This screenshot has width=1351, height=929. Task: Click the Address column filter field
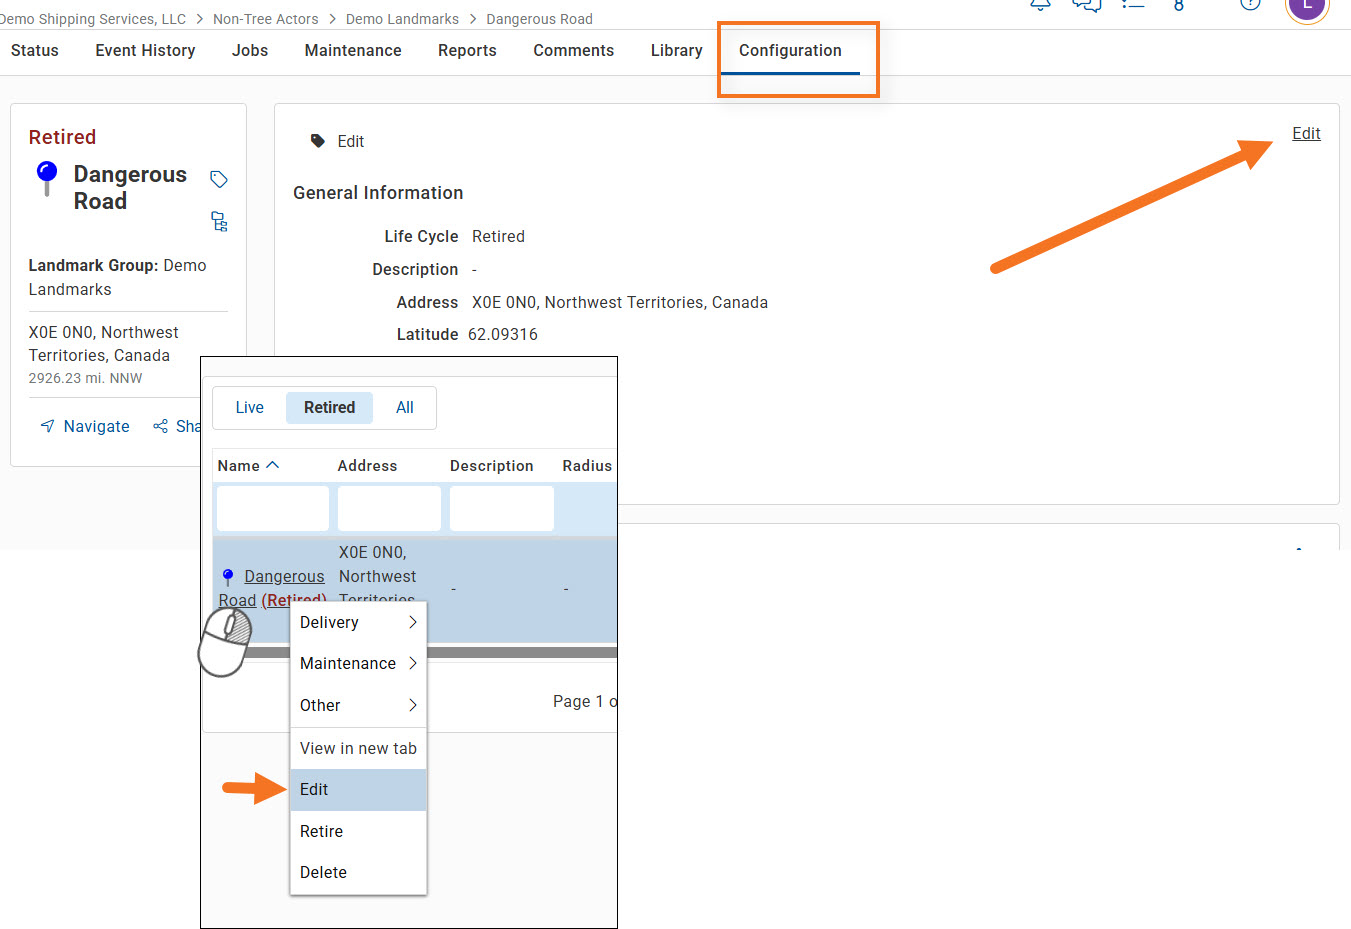pyautogui.click(x=389, y=509)
